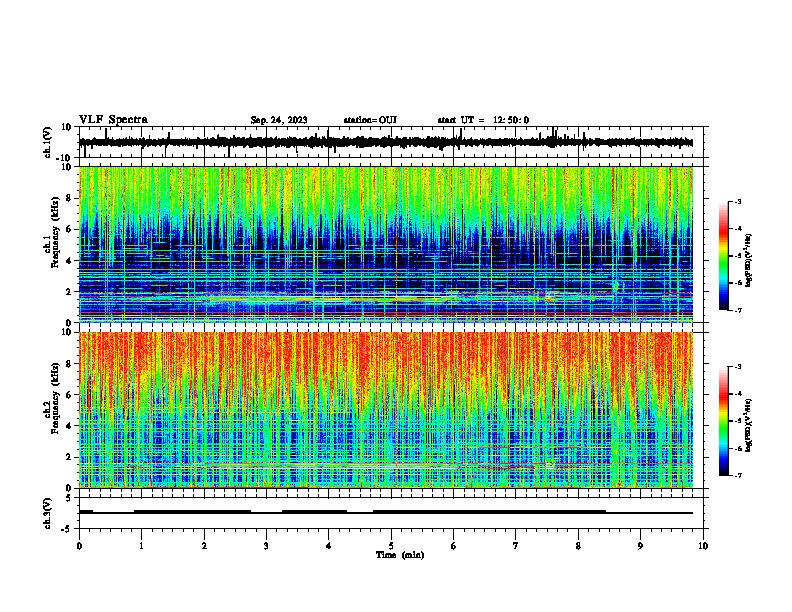Click the "0" tick on the Time axis
This screenshot has height=612, width=792.
tap(79, 546)
